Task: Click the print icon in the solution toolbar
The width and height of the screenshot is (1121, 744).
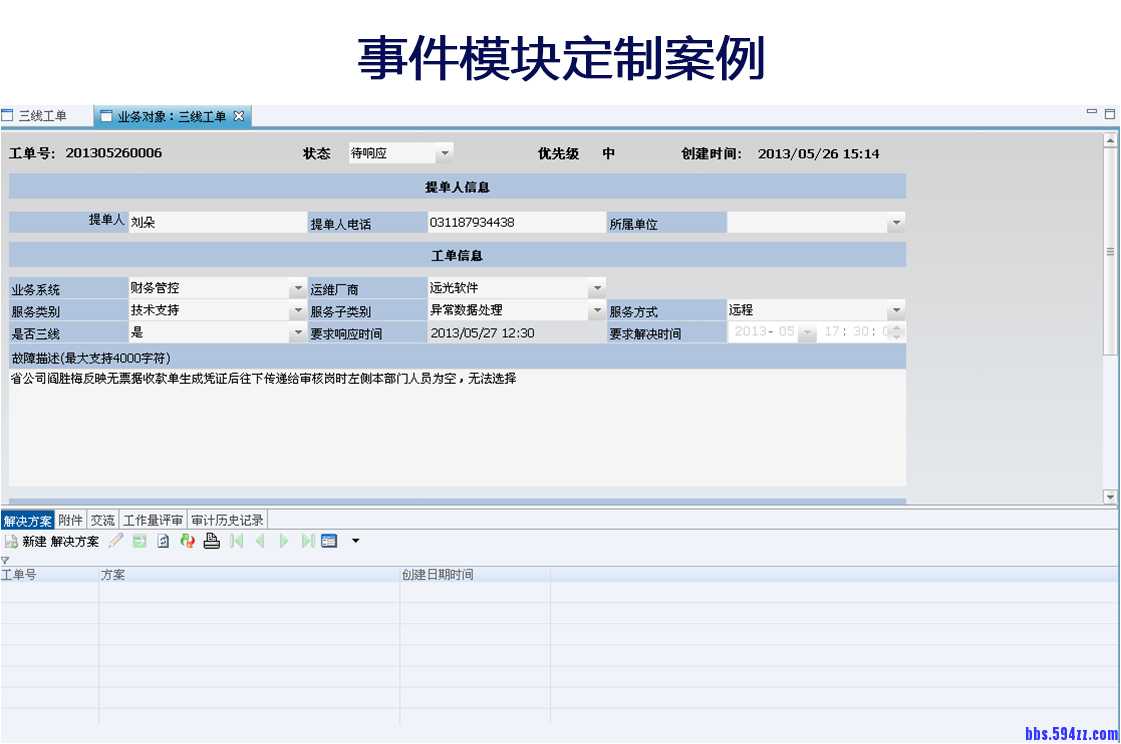Action: click(211, 540)
